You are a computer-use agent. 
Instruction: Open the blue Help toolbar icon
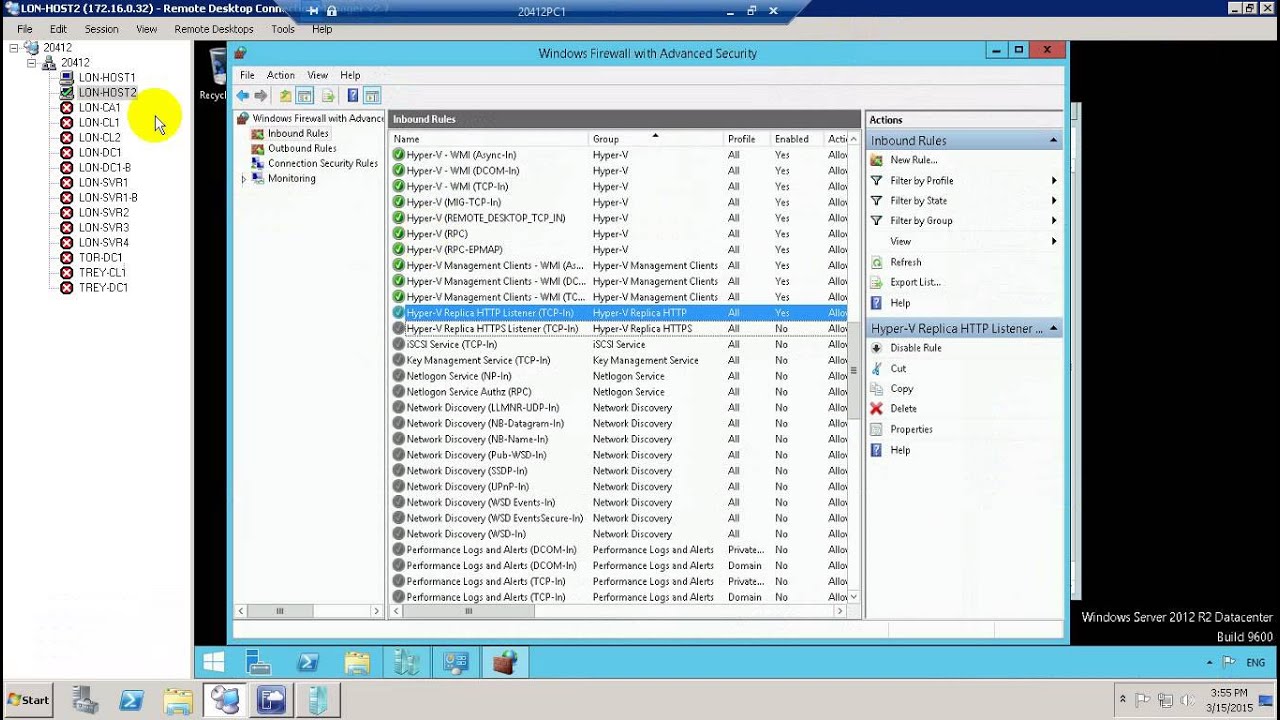tap(353, 96)
